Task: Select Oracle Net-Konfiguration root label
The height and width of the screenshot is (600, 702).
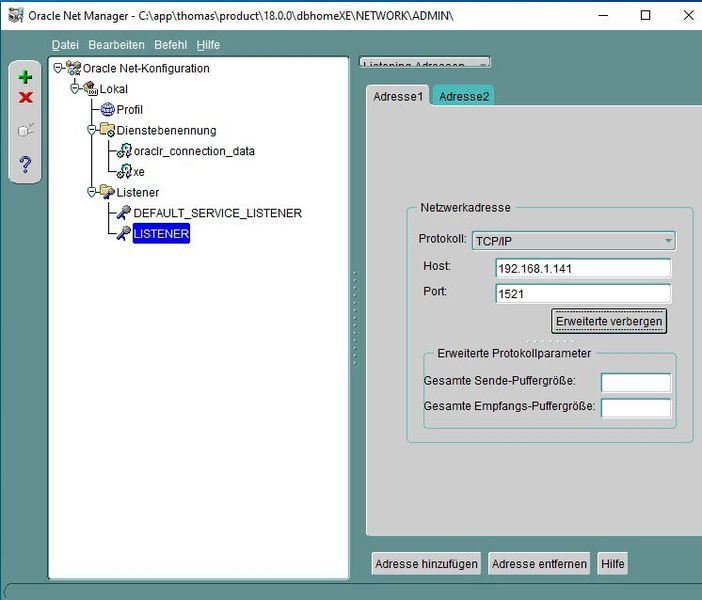Action: click(146, 68)
